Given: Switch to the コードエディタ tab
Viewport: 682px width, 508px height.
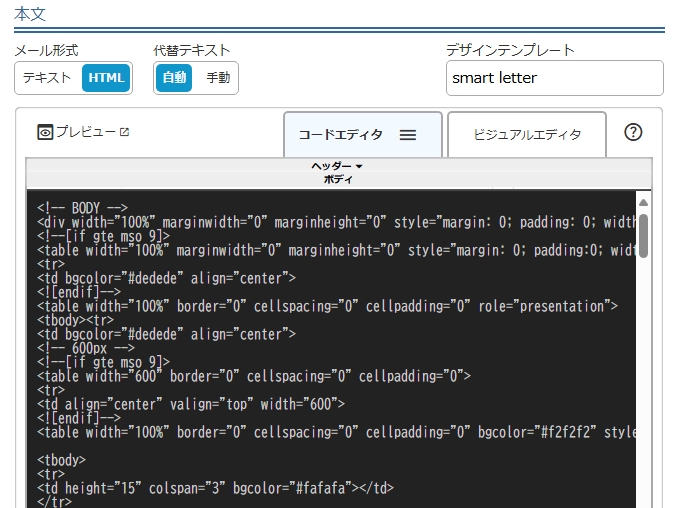Looking at the screenshot, I should coord(363,135).
